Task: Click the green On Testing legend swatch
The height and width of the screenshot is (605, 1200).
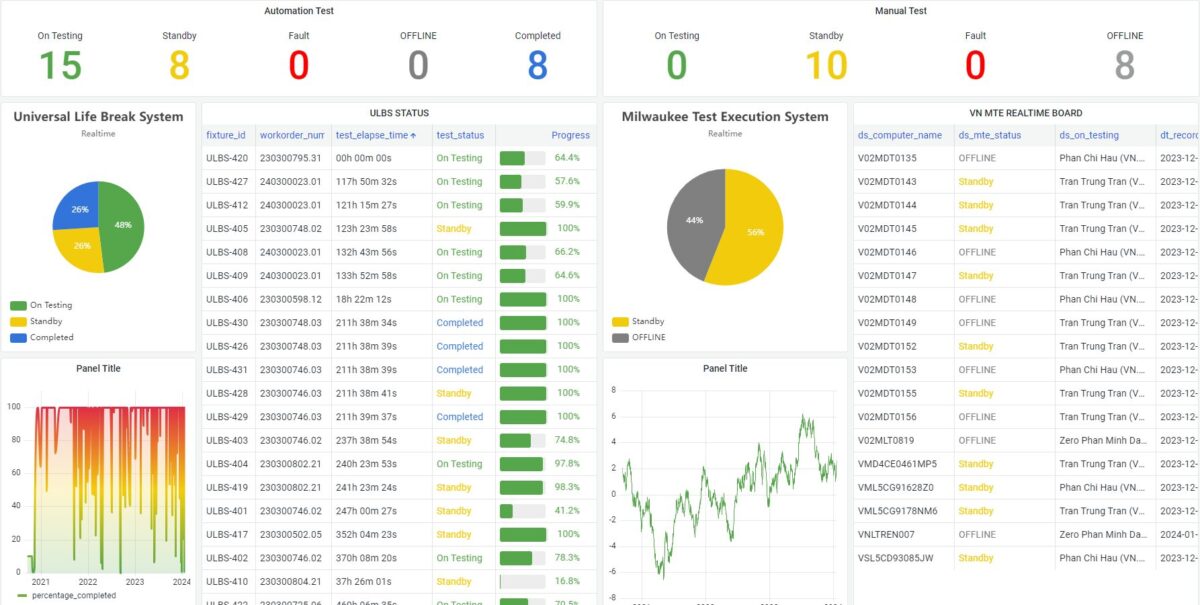Action: [18, 306]
